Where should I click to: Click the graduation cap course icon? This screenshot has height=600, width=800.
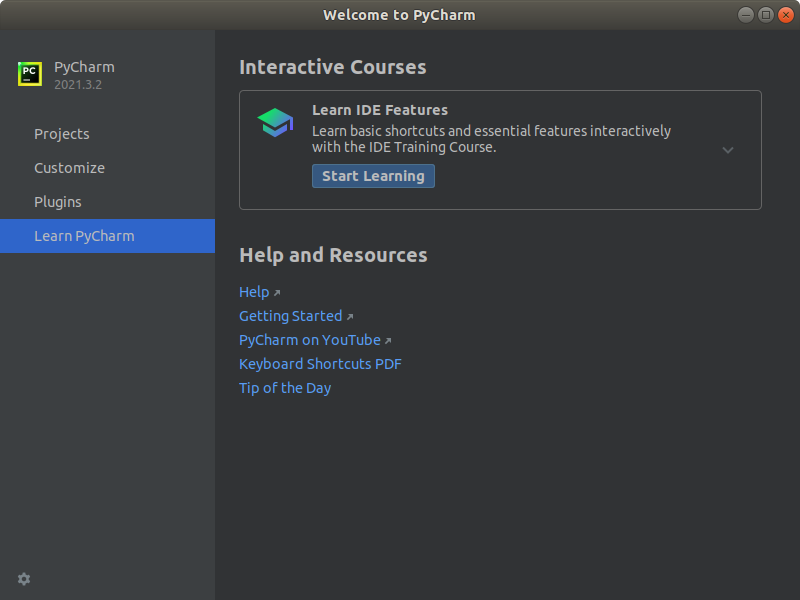pos(275,123)
